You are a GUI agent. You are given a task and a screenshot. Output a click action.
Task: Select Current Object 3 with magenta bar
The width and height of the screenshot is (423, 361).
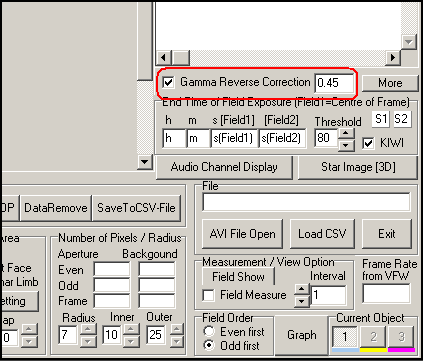coord(401,337)
